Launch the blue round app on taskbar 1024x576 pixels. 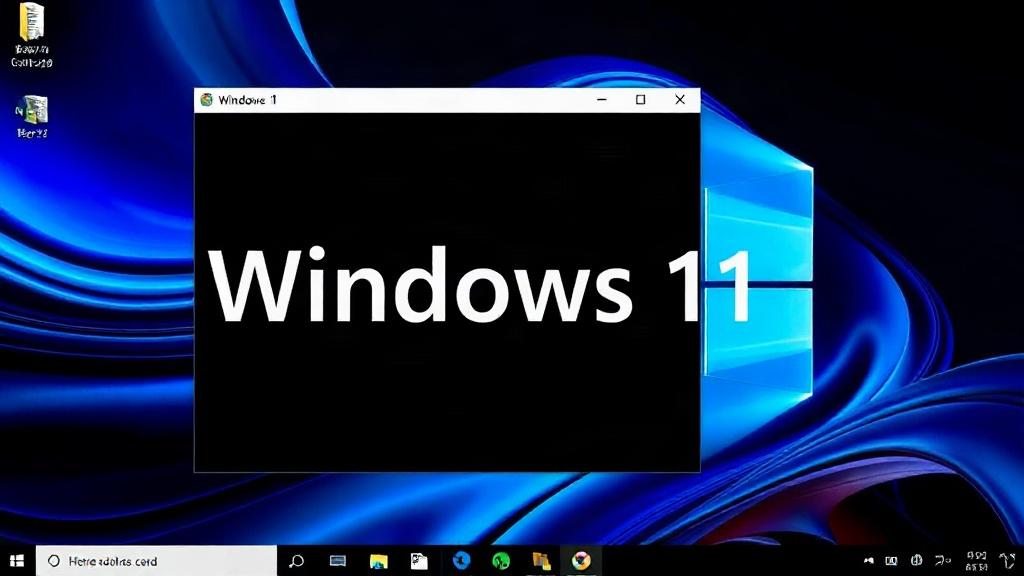462,561
